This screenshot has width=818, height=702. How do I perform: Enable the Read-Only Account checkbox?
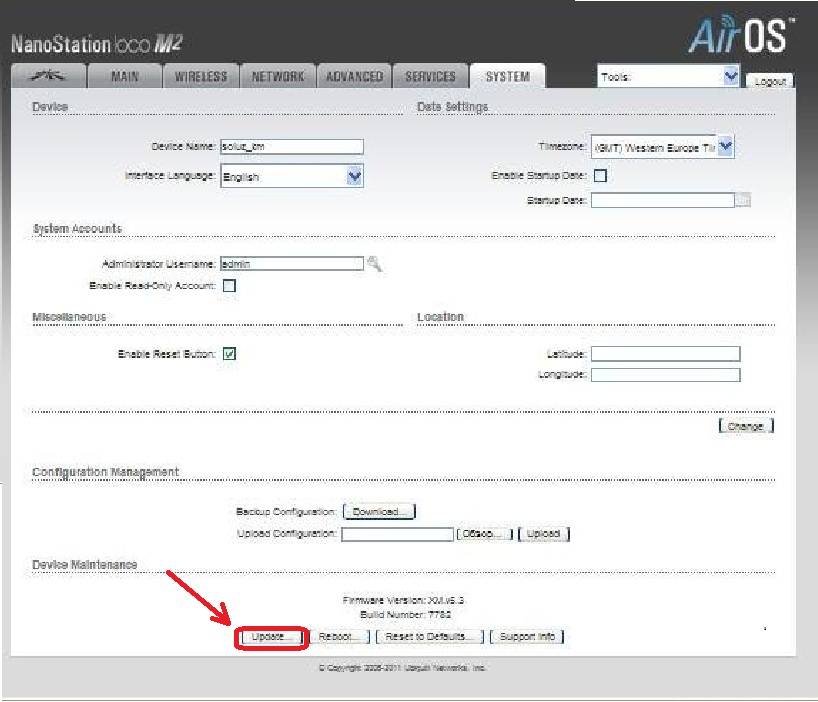229,286
